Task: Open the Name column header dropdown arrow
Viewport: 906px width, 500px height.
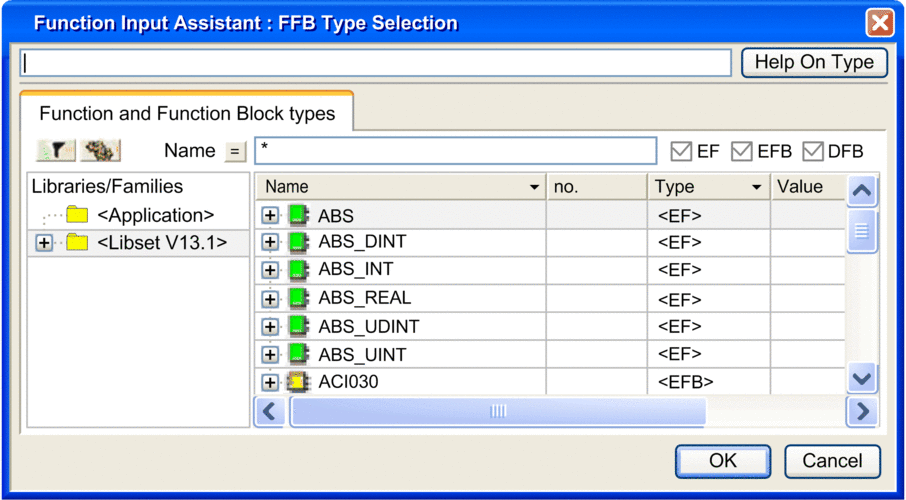Action: pos(534,187)
